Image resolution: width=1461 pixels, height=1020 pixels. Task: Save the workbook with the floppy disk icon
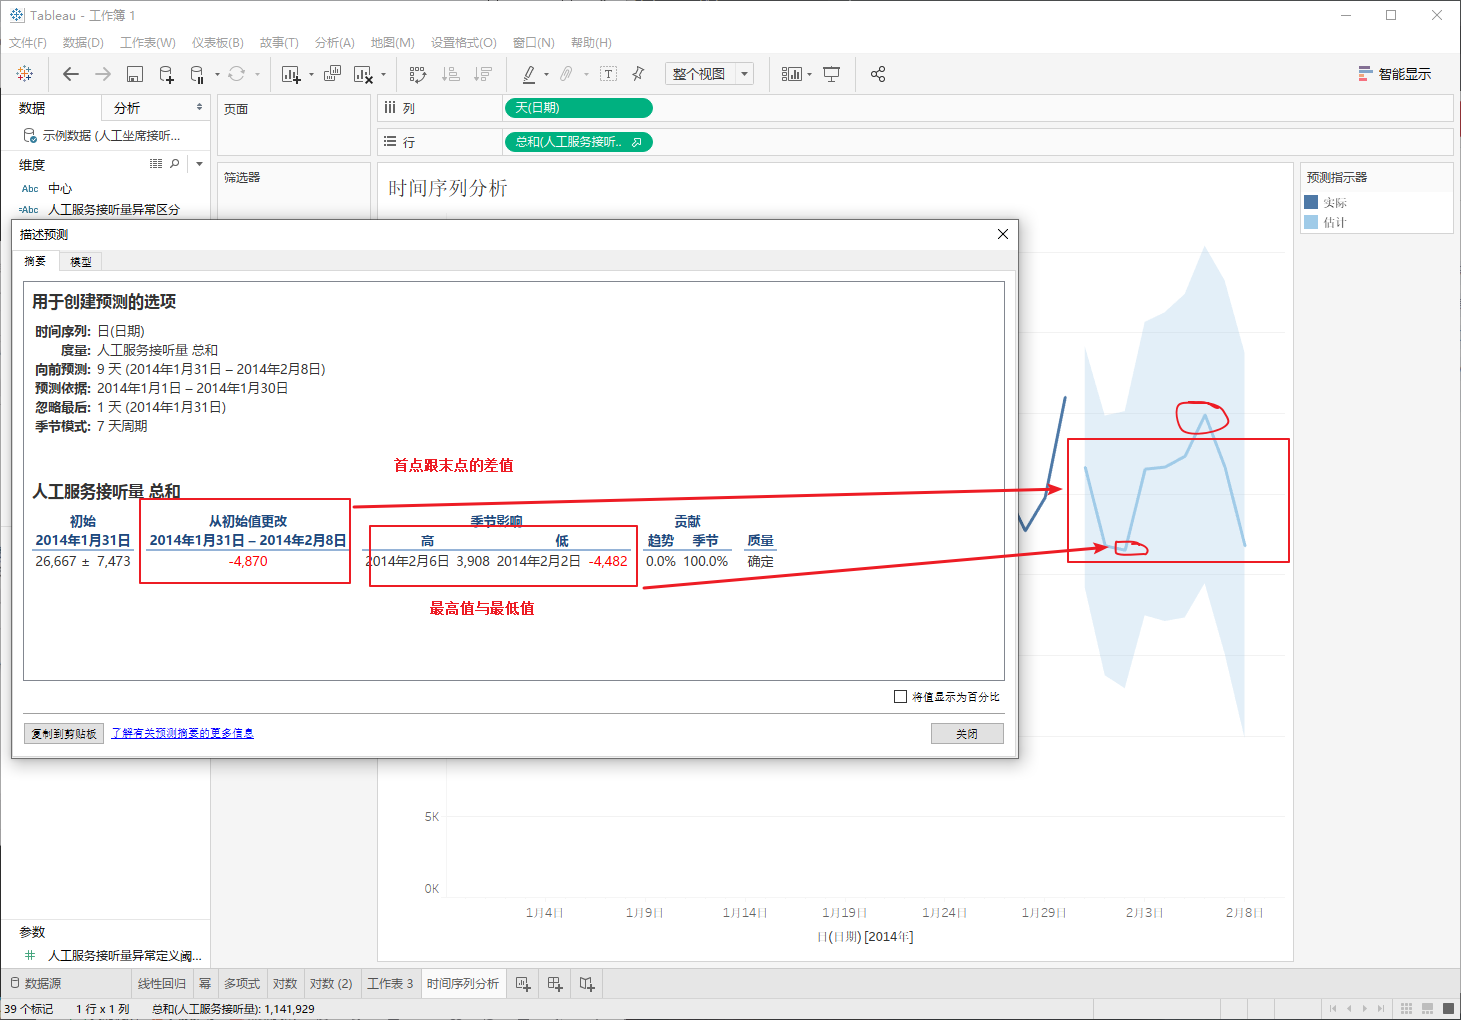[x=135, y=74]
